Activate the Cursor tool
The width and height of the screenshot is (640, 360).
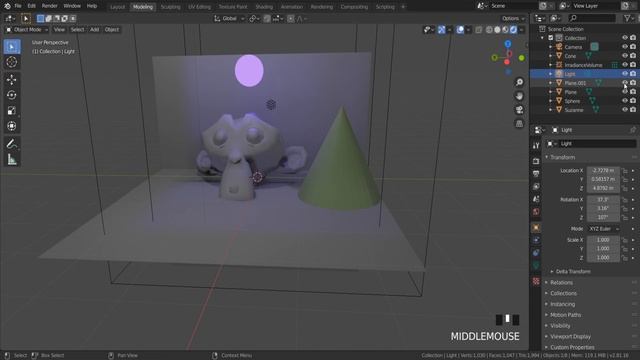[12, 62]
